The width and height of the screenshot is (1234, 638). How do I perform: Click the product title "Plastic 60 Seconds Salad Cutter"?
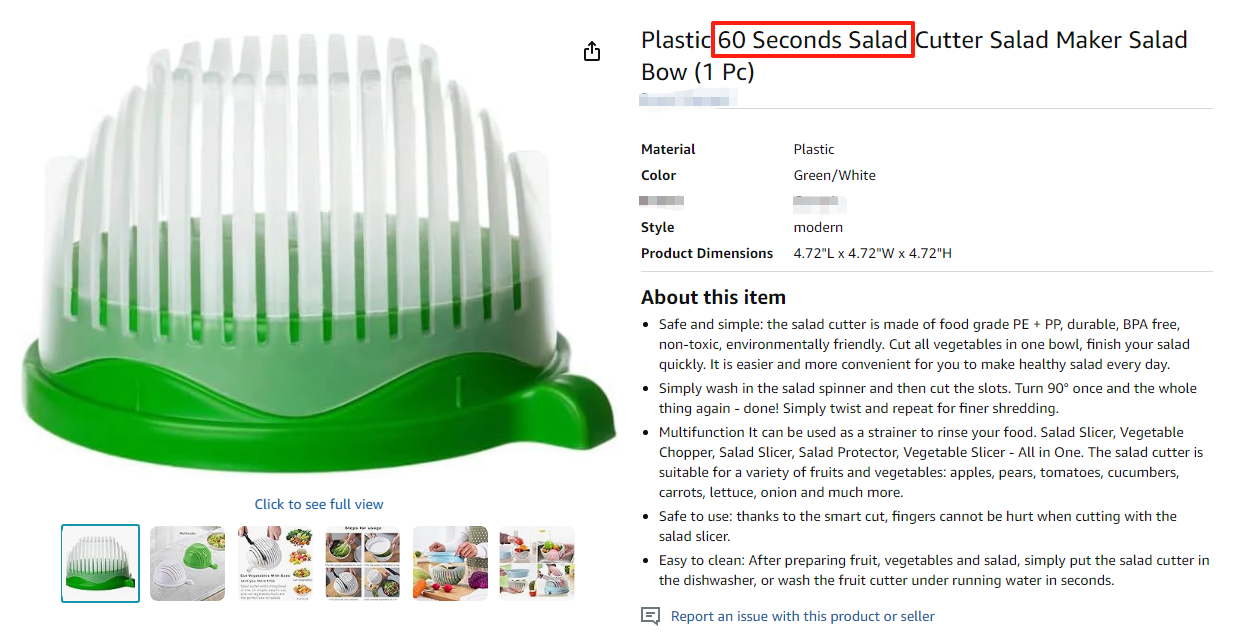coord(913,55)
